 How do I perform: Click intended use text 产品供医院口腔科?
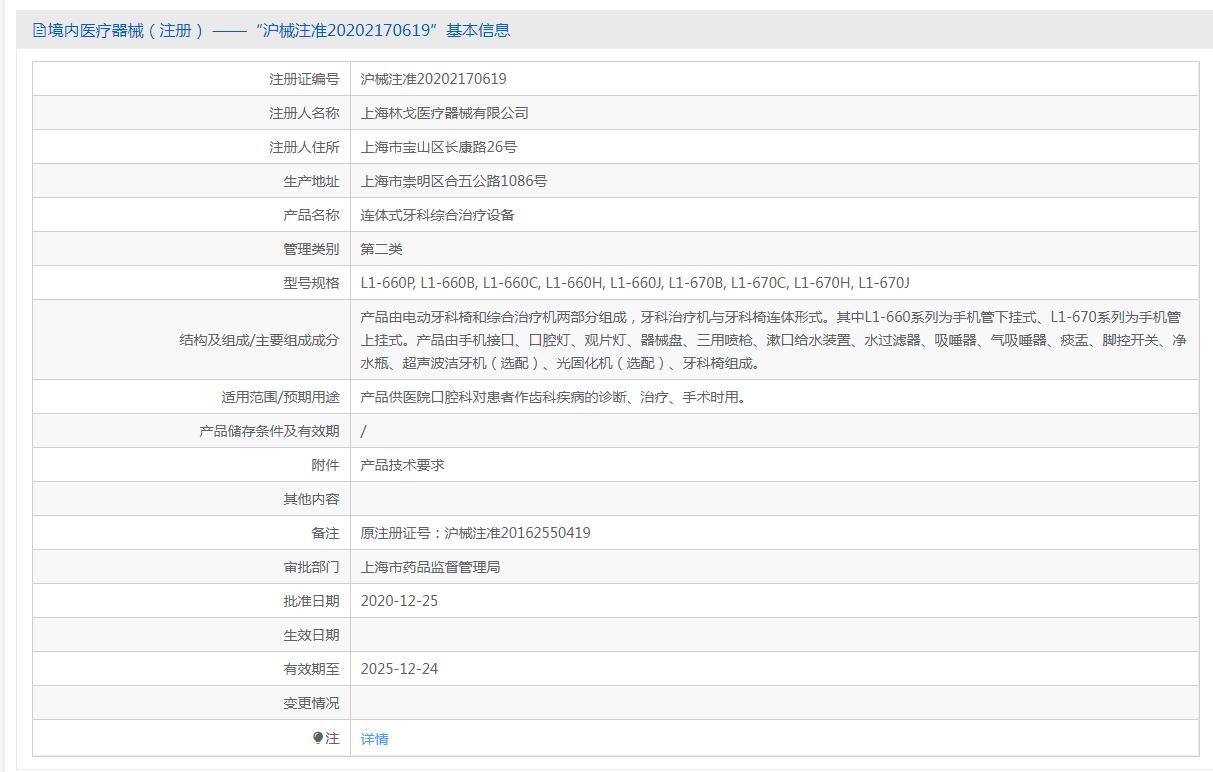[x=553, y=397]
